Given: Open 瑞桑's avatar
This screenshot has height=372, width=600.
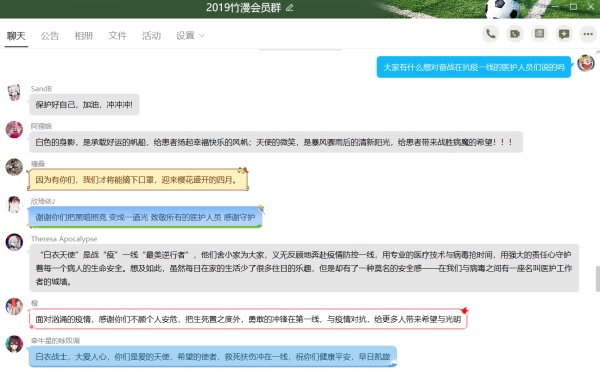Looking at the screenshot, I should tap(14, 167).
